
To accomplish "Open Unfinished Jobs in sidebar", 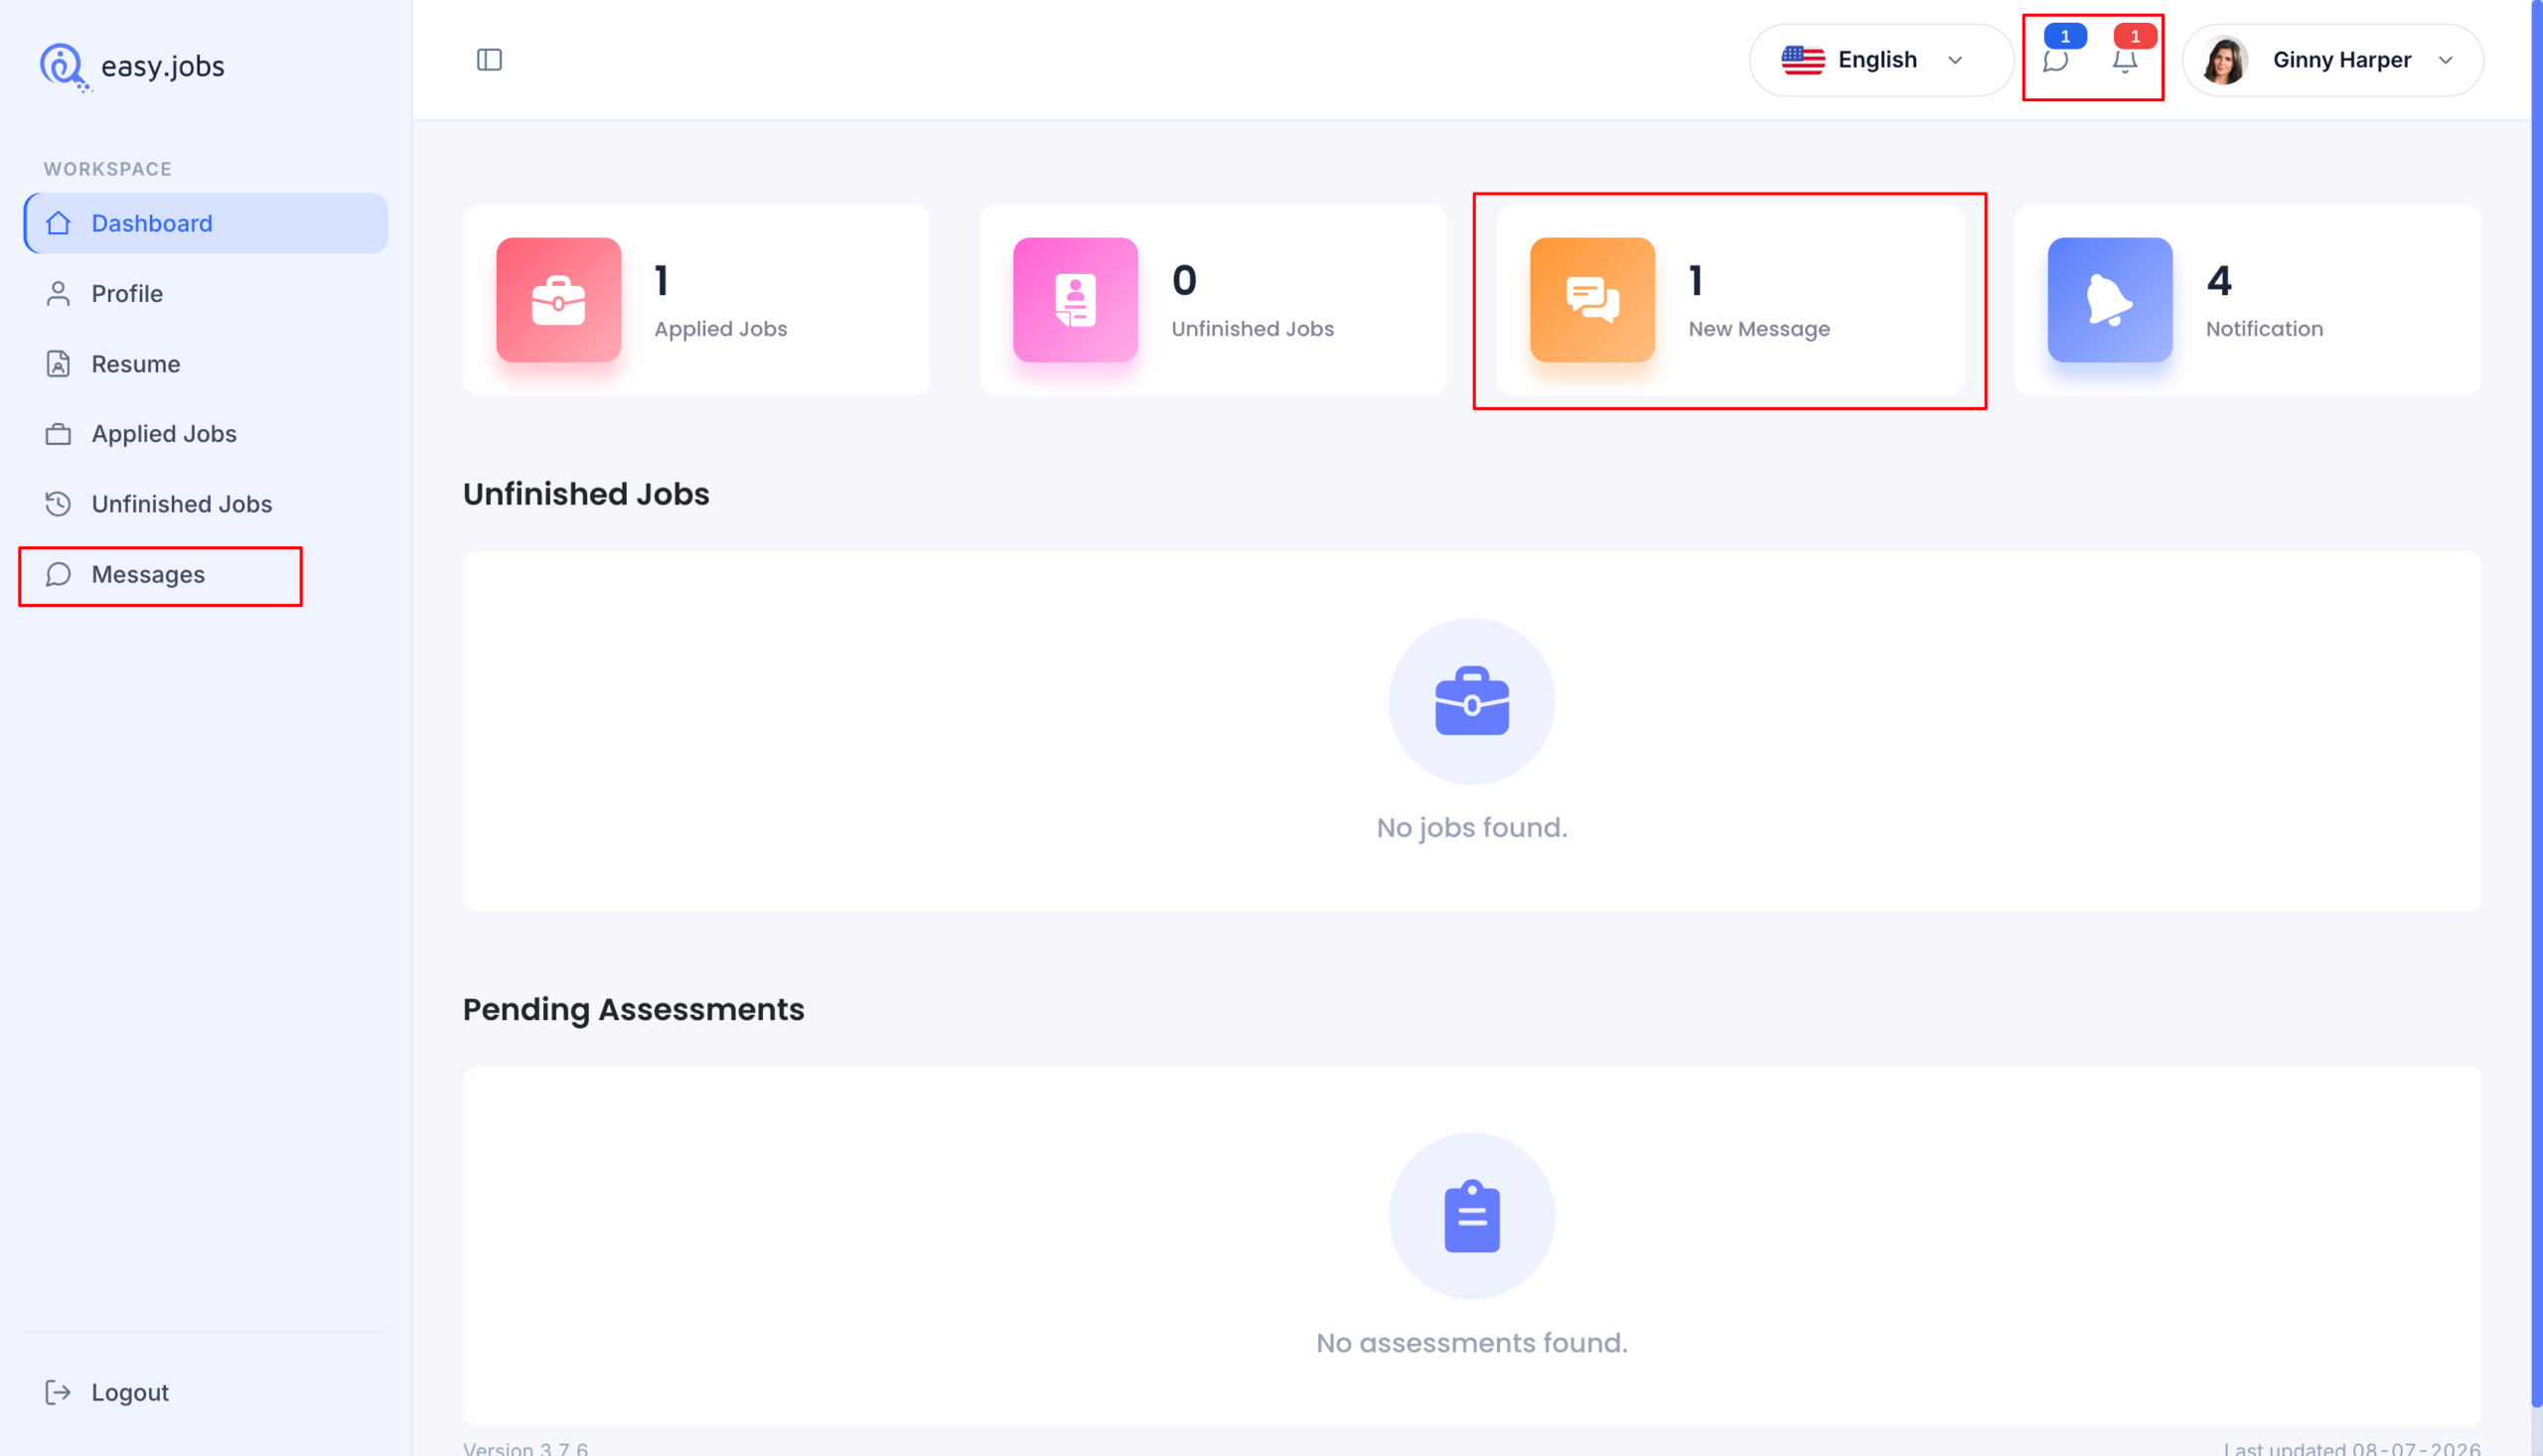I will click(x=205, y=504).
